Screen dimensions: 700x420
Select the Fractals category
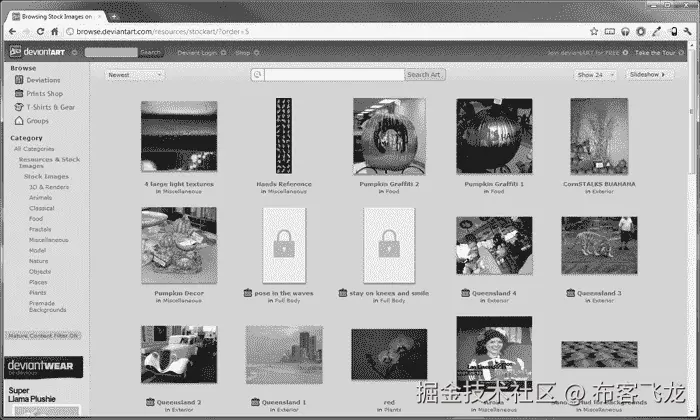[40, 229]
